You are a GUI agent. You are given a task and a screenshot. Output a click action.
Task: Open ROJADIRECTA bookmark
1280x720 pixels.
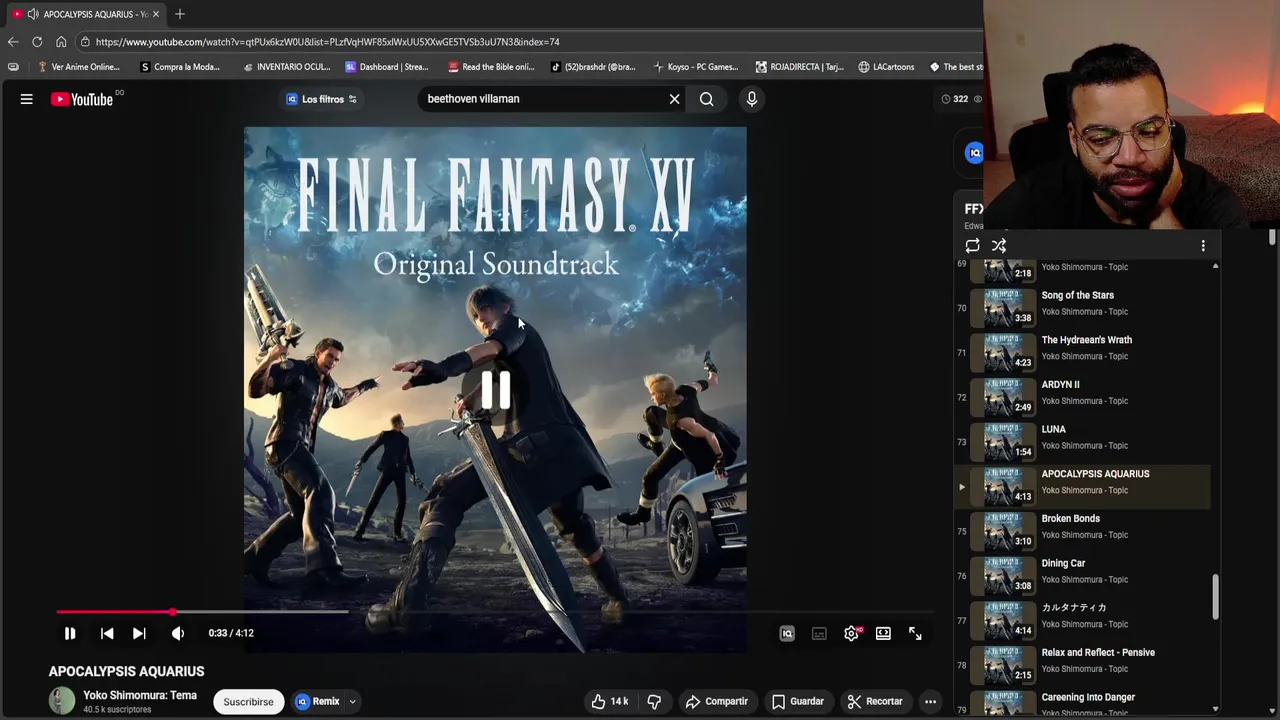(x=799, y=67)
